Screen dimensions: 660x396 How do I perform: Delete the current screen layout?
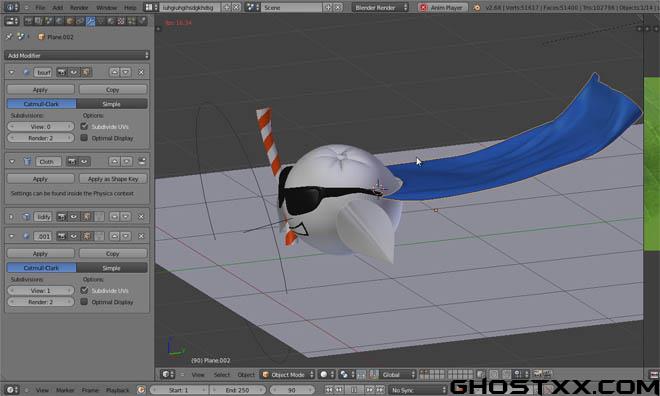[236, 7]
